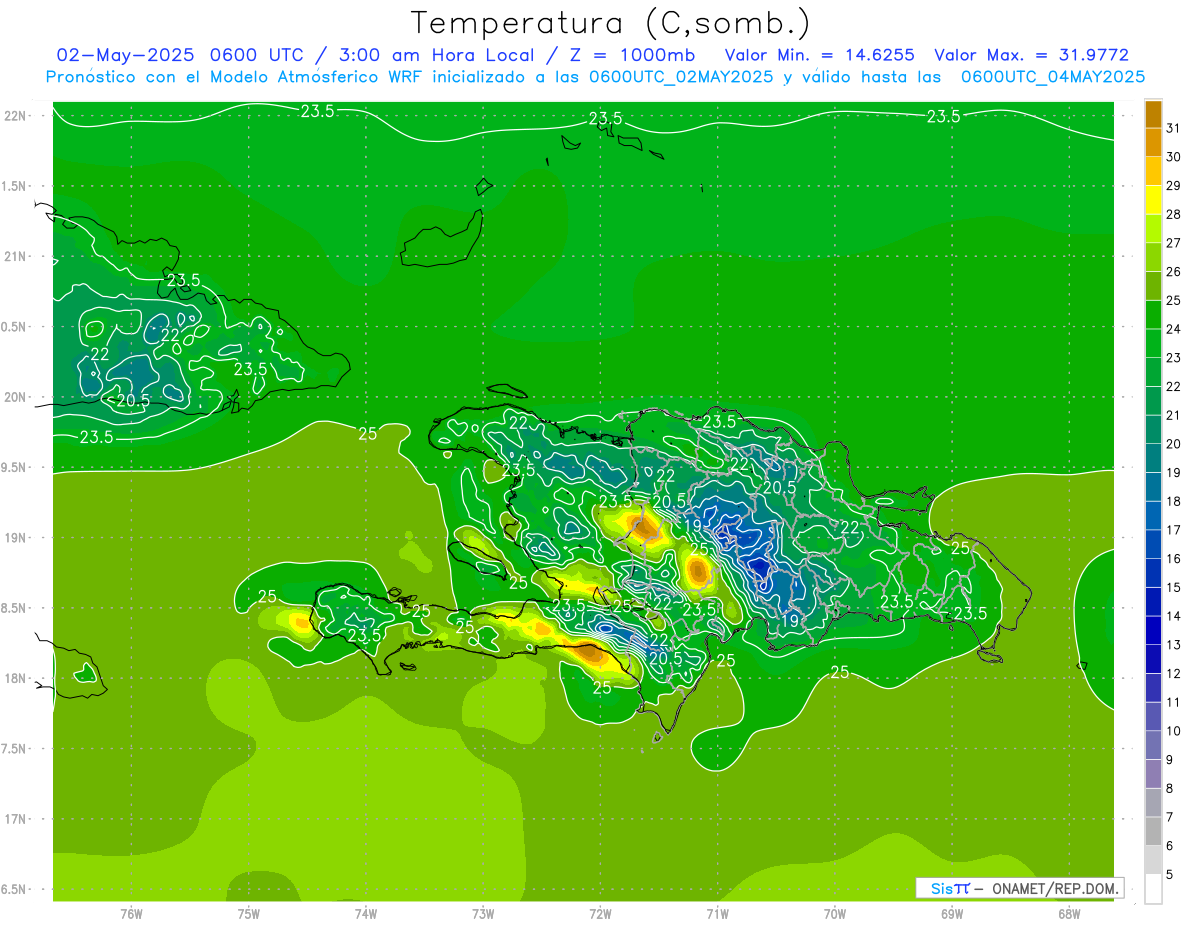Pick the dark orange swatch above legend value 31
The height and width of the screenshot is (927, 1200).
click(x=1153, y=114)
